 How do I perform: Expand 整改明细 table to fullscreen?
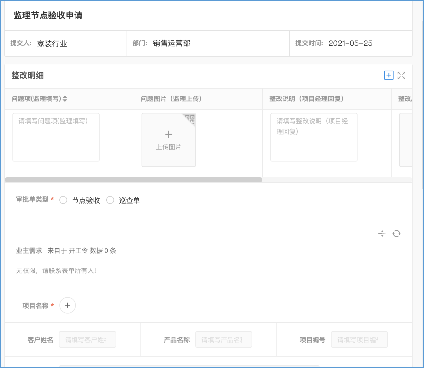401,75
